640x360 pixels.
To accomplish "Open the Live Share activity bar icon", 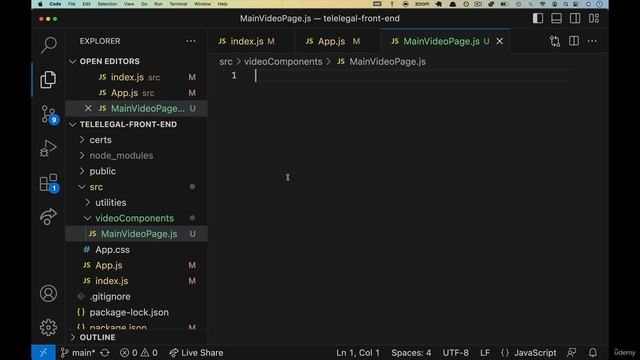I will click(x=48, y=217).
